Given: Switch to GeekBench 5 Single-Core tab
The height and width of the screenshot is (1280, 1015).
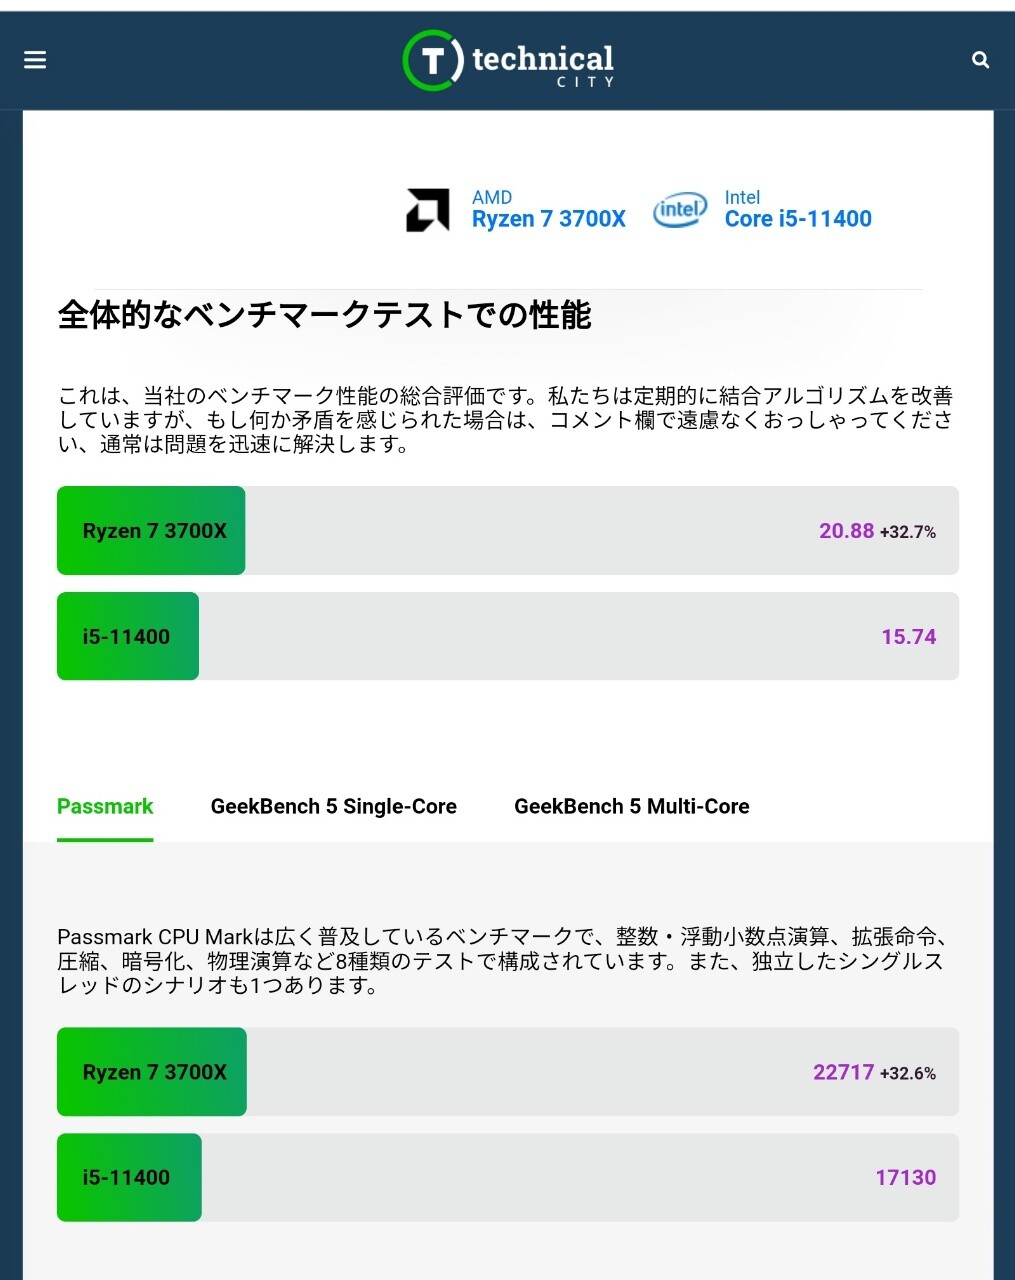Looking at the screenshot, I should 333,807.
